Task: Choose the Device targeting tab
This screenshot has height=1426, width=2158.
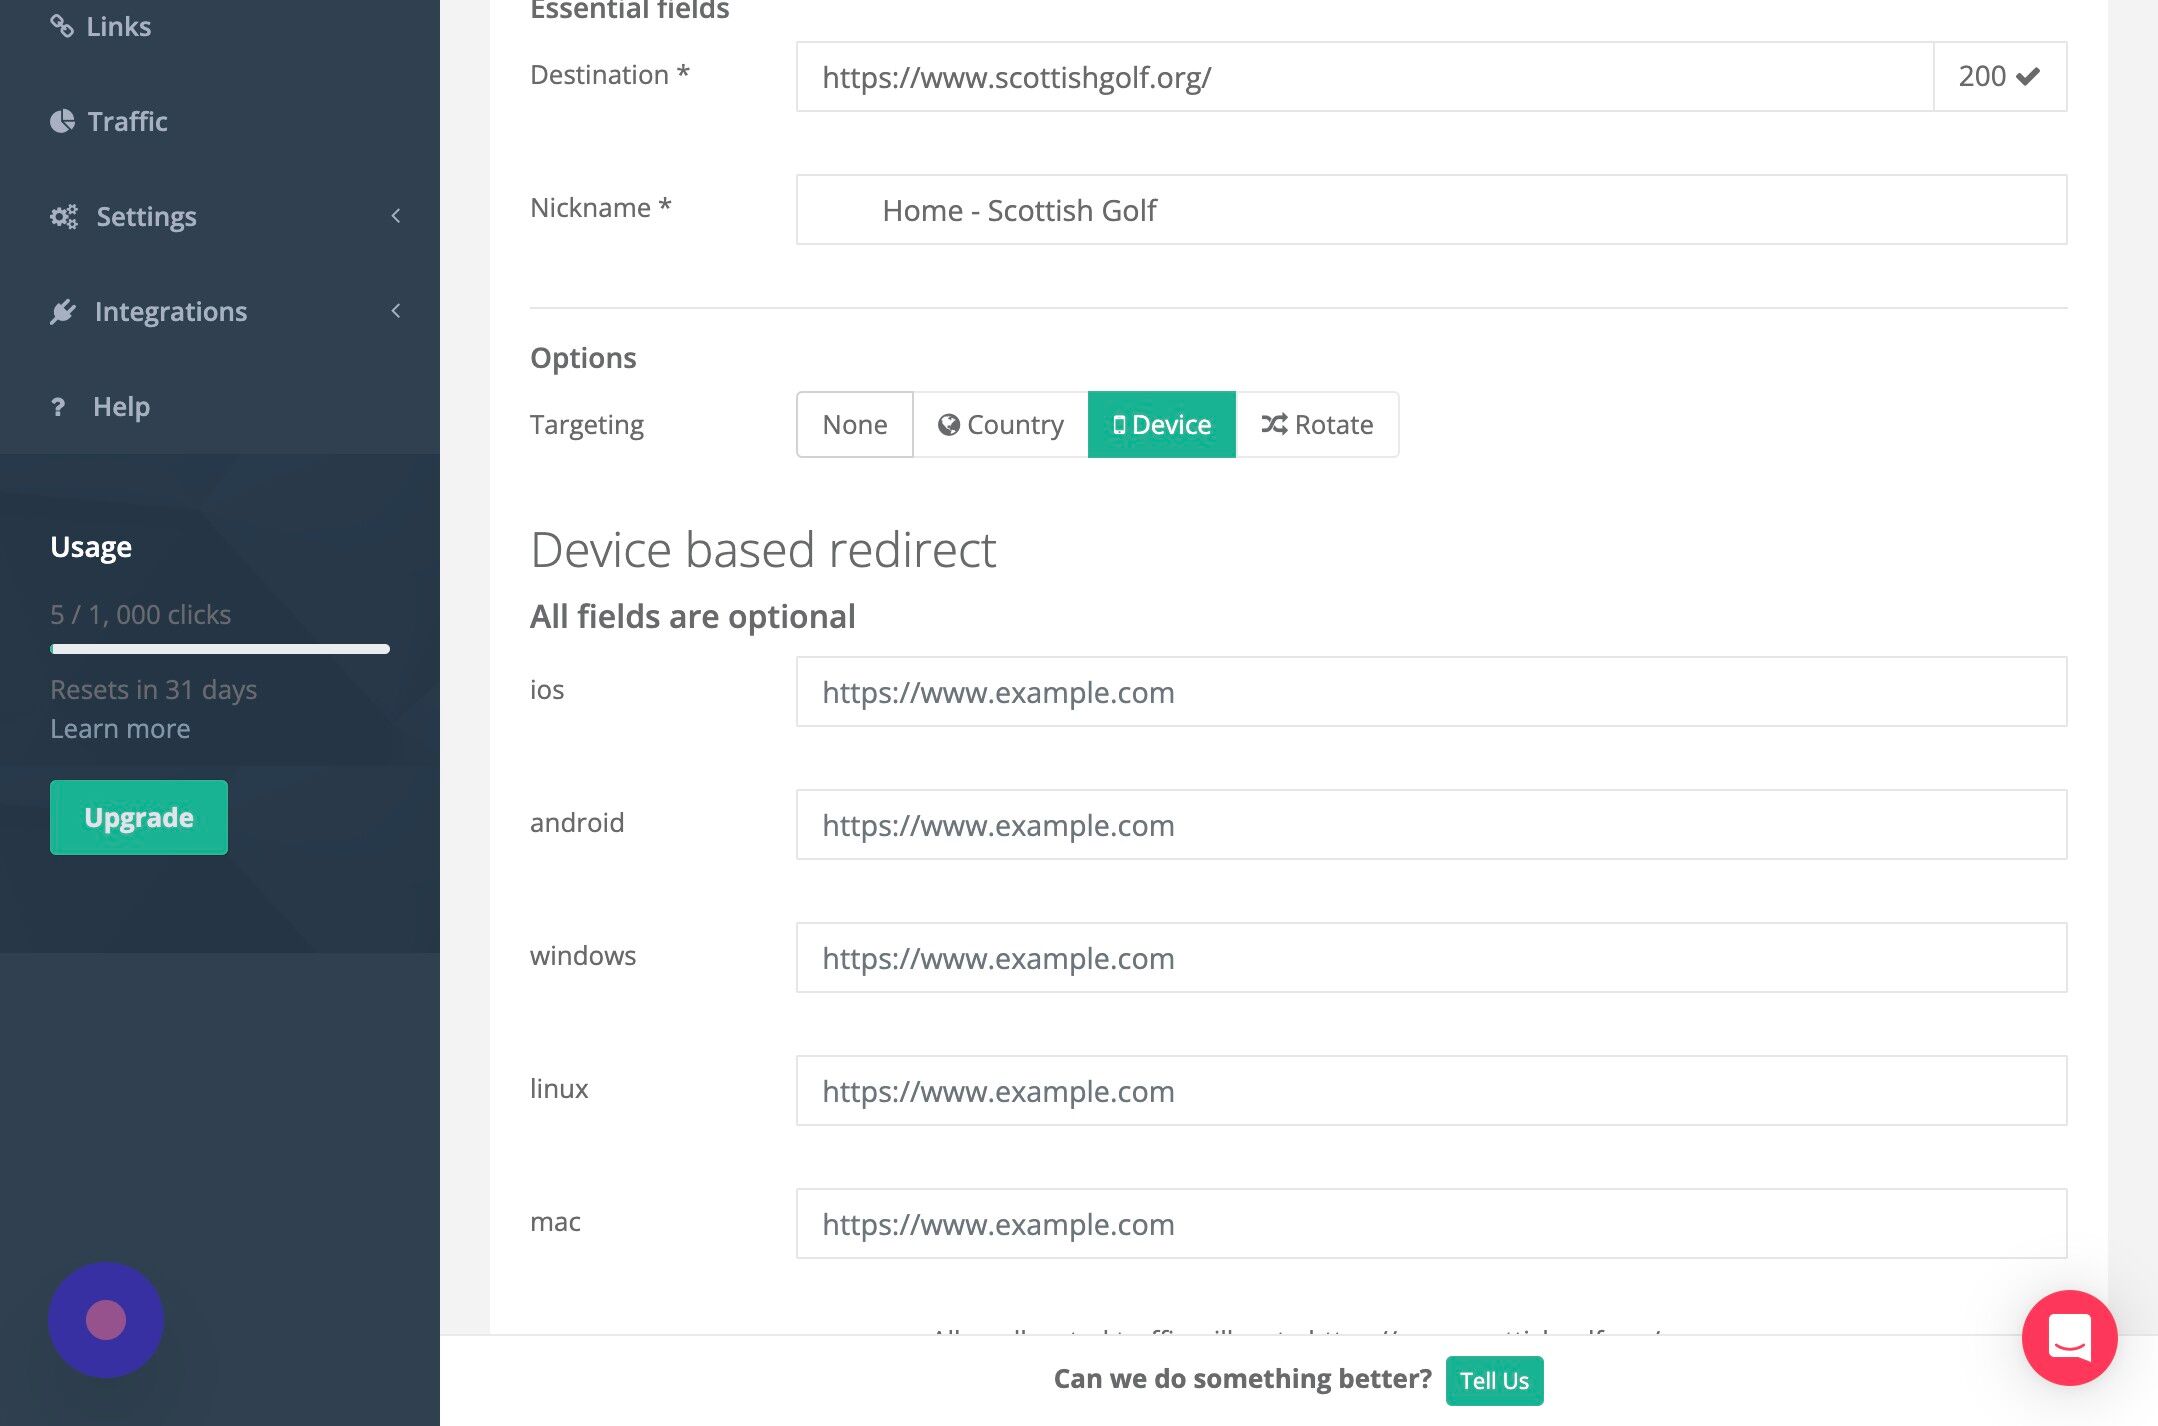Action: [x=1161, y=424]
